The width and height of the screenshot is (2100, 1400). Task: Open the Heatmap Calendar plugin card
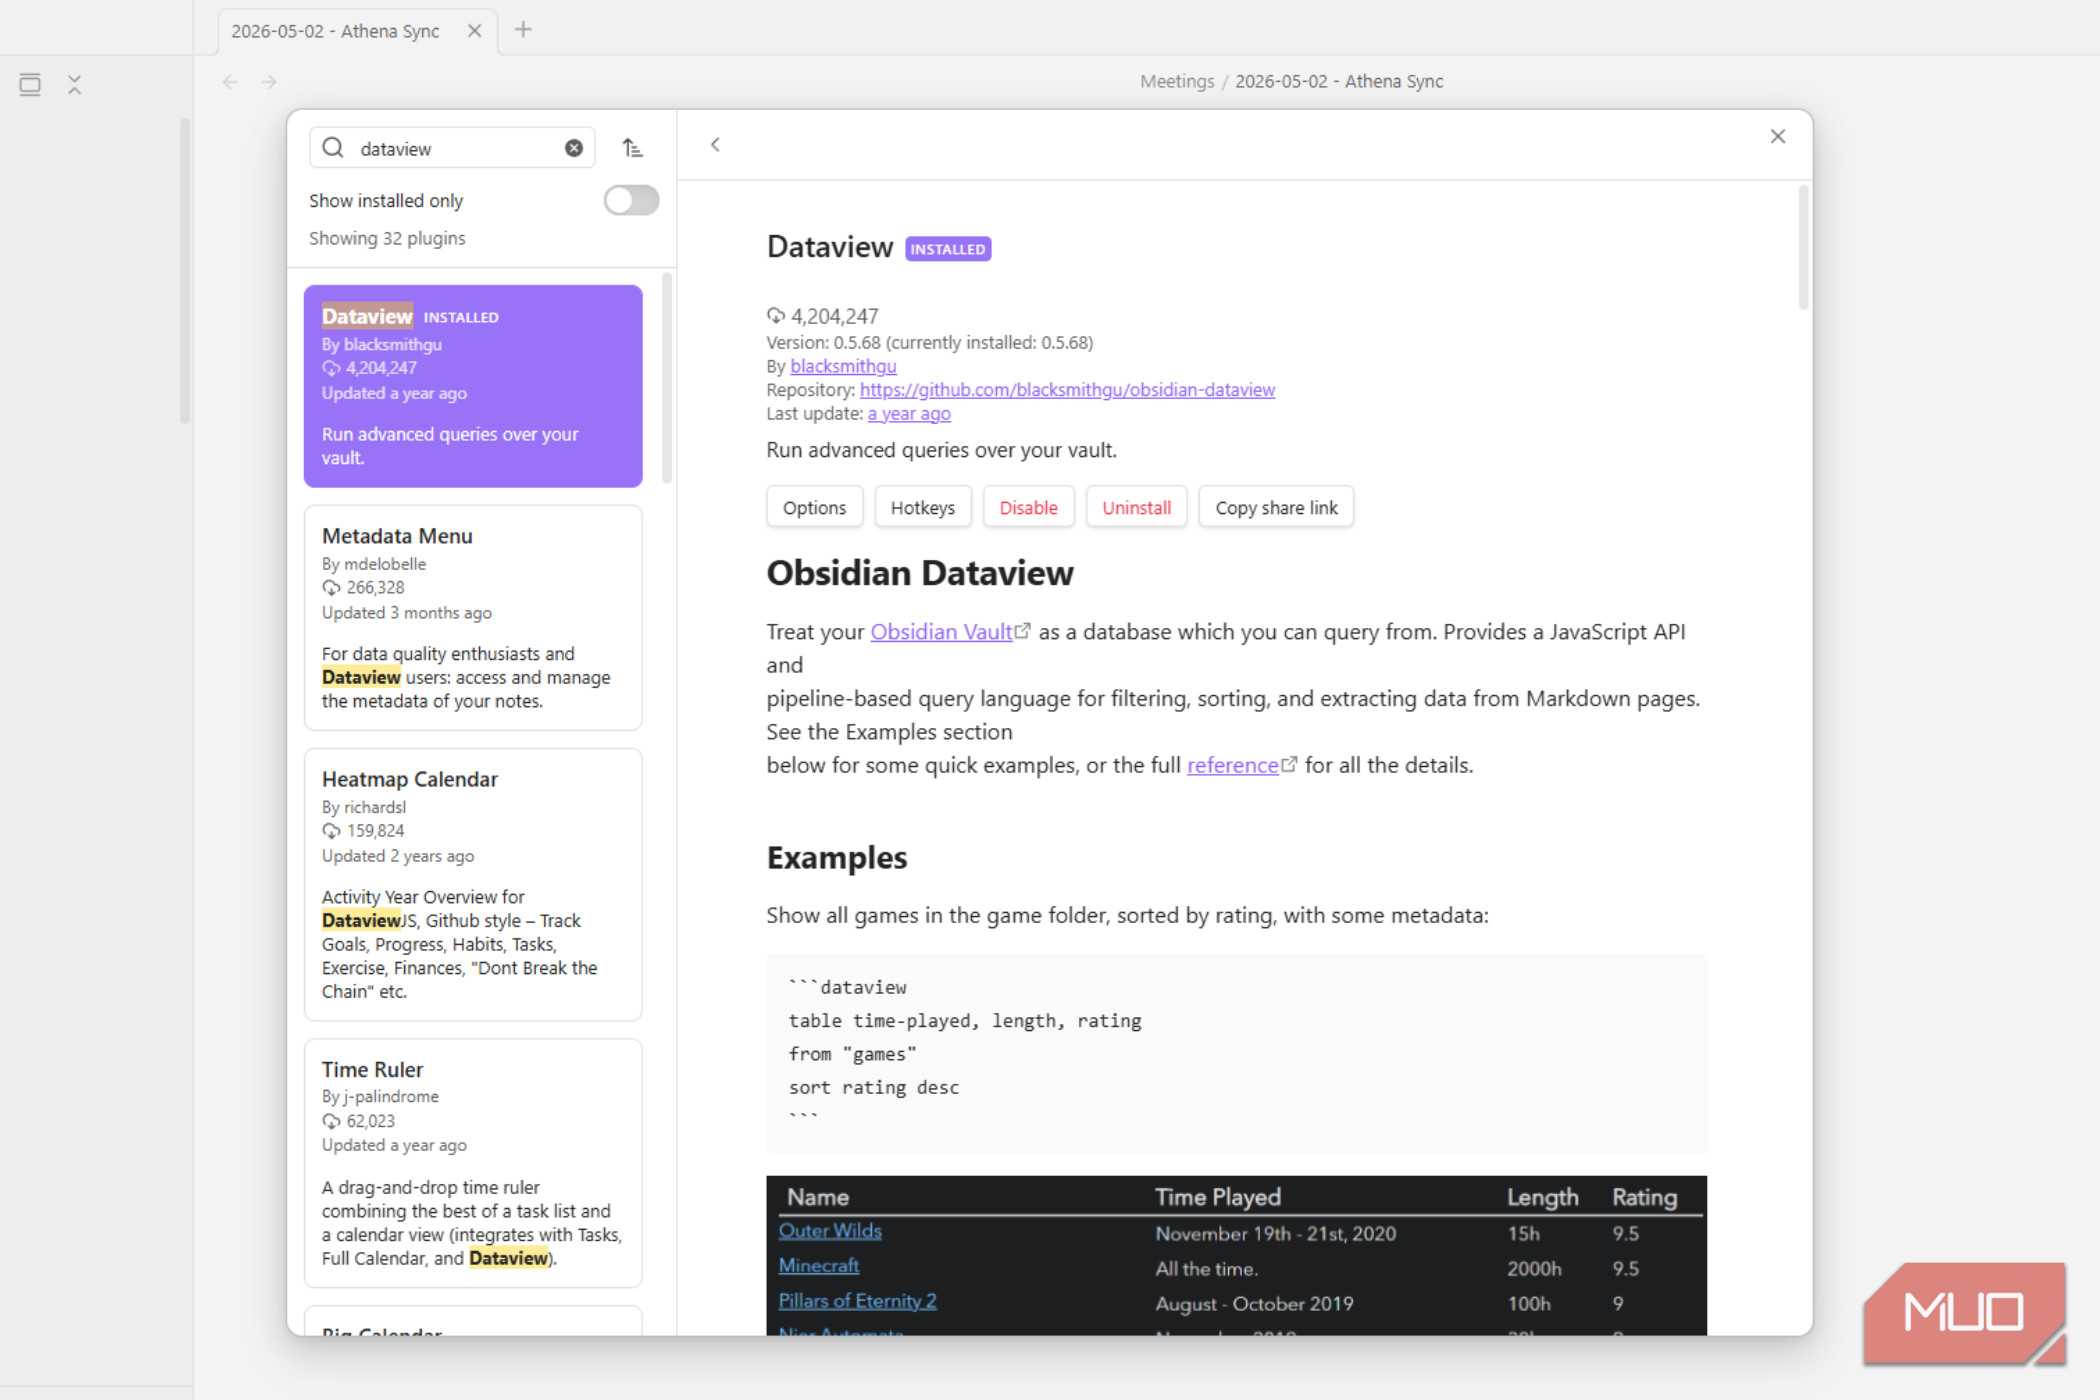473,884
